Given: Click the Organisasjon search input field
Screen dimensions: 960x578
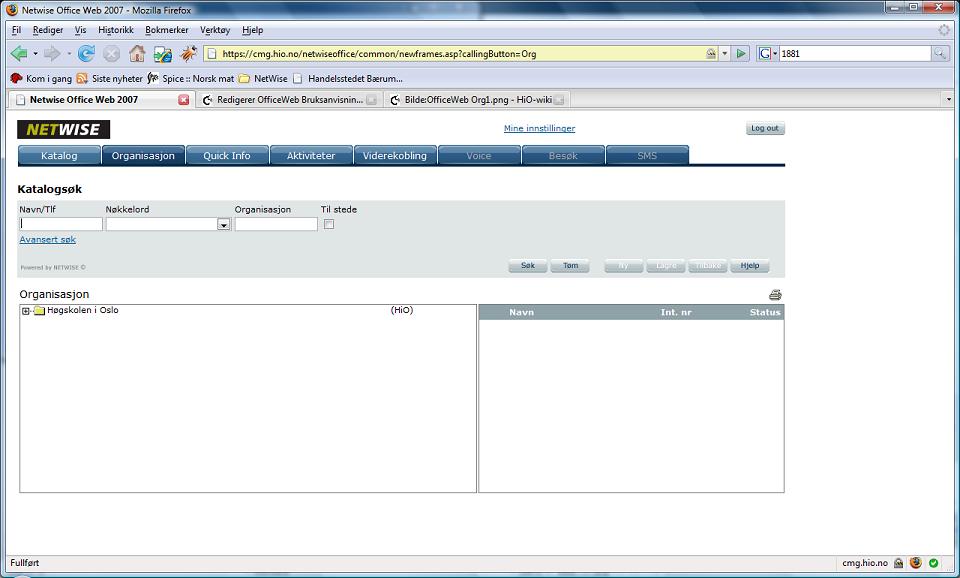Looking at the screenshot, I should (x=276, y=224).
